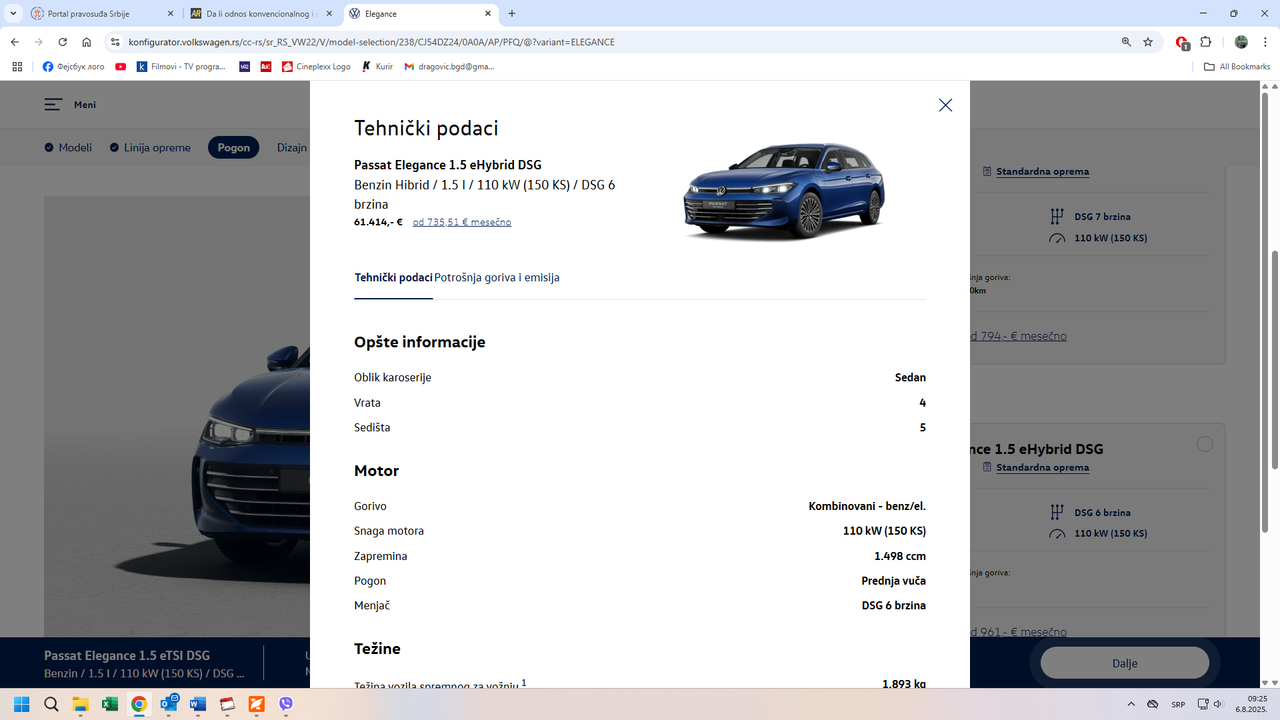This screenshot has width=1280, height=720.
Task: Bookmark this page with the star icon
Action: click(x=1148, y=42)
